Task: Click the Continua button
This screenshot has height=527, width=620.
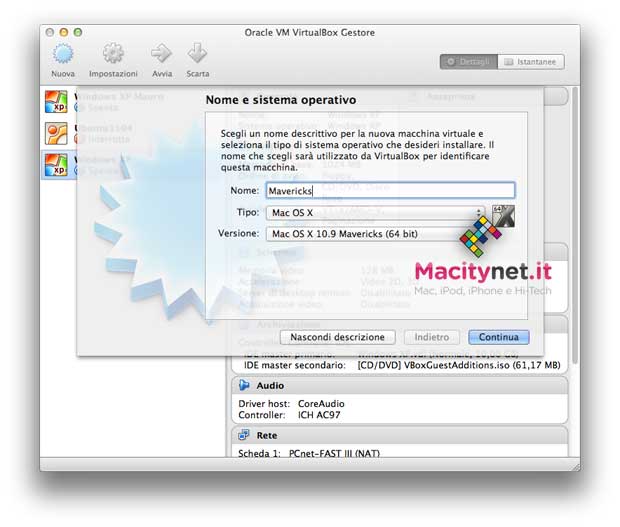Action: point(499,337)
